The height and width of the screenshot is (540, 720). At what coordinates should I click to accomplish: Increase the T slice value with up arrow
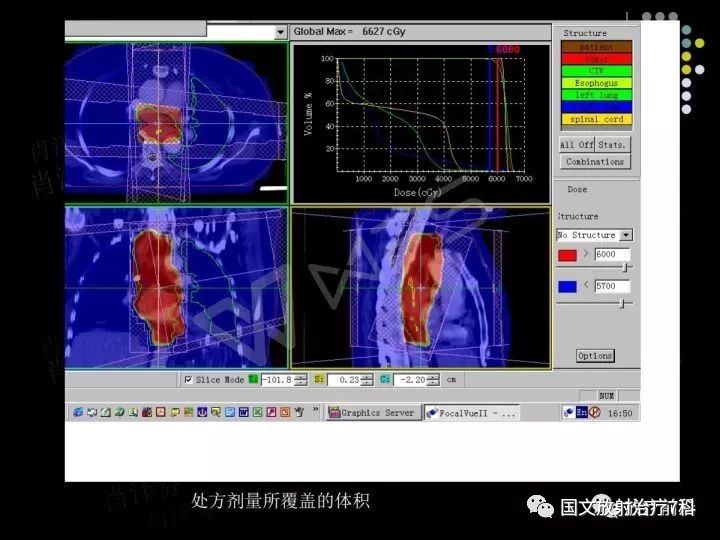tap(301, 377)
